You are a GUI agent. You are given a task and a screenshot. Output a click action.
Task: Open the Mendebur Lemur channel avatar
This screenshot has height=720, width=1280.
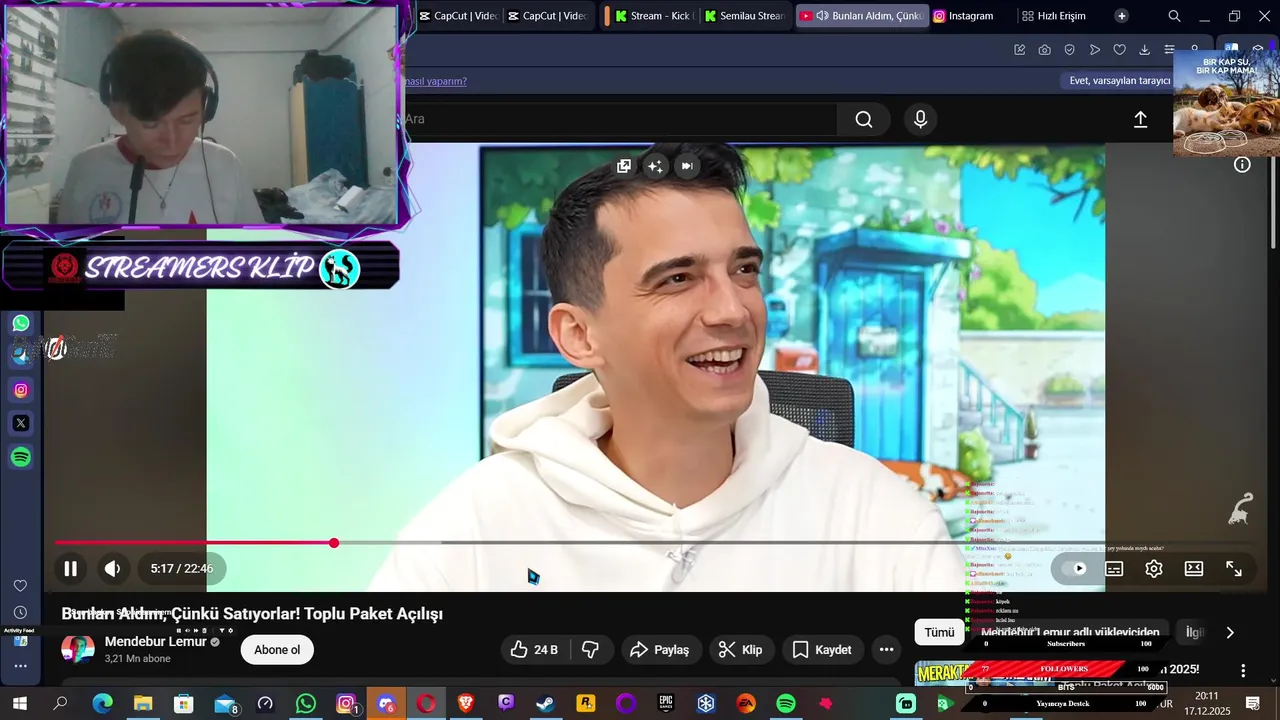(x=78, y=649)
